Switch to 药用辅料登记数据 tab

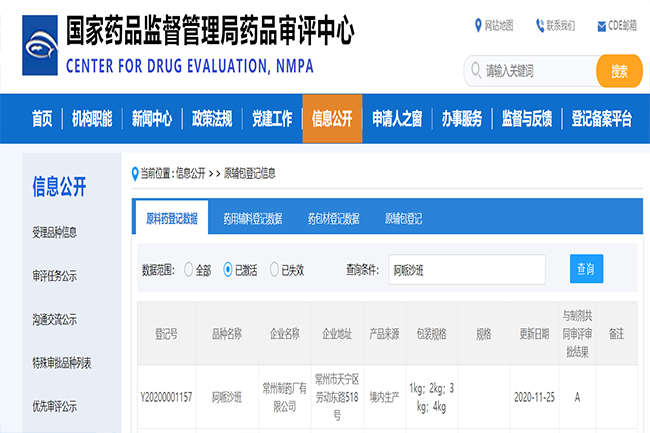pyautogui.click(x=252, y=217)
